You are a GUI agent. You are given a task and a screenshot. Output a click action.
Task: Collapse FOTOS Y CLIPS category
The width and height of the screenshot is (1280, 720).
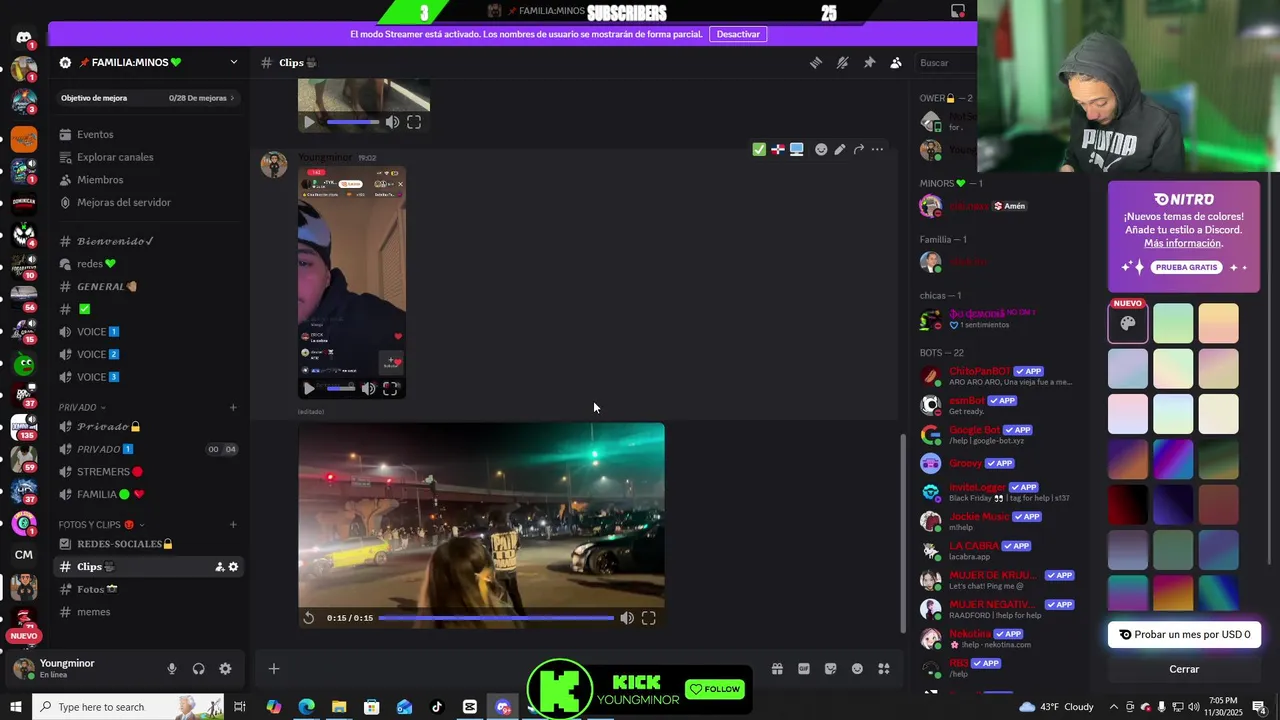[x=101, y=524]
